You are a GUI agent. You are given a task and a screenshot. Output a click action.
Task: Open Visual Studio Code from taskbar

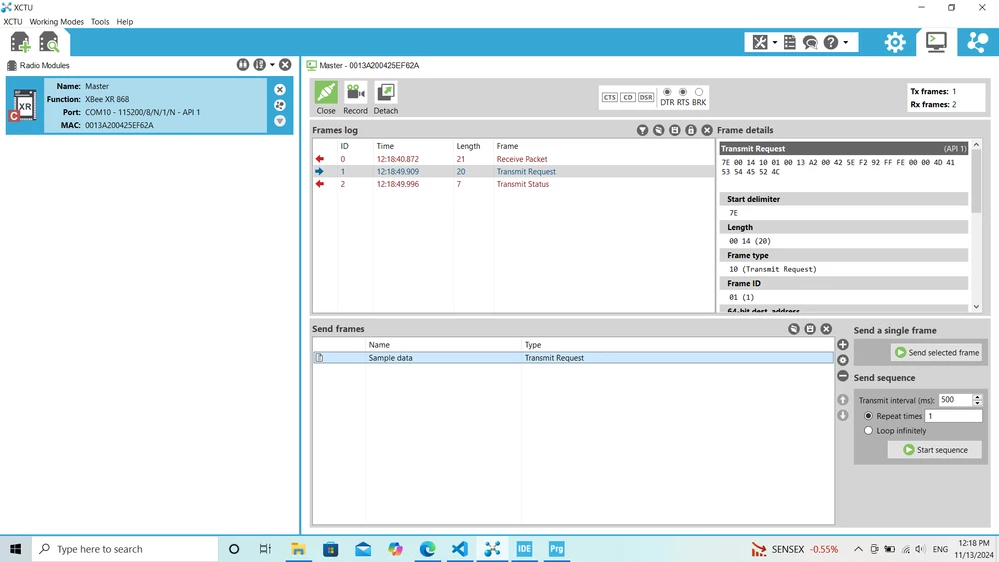pos(459,549)
